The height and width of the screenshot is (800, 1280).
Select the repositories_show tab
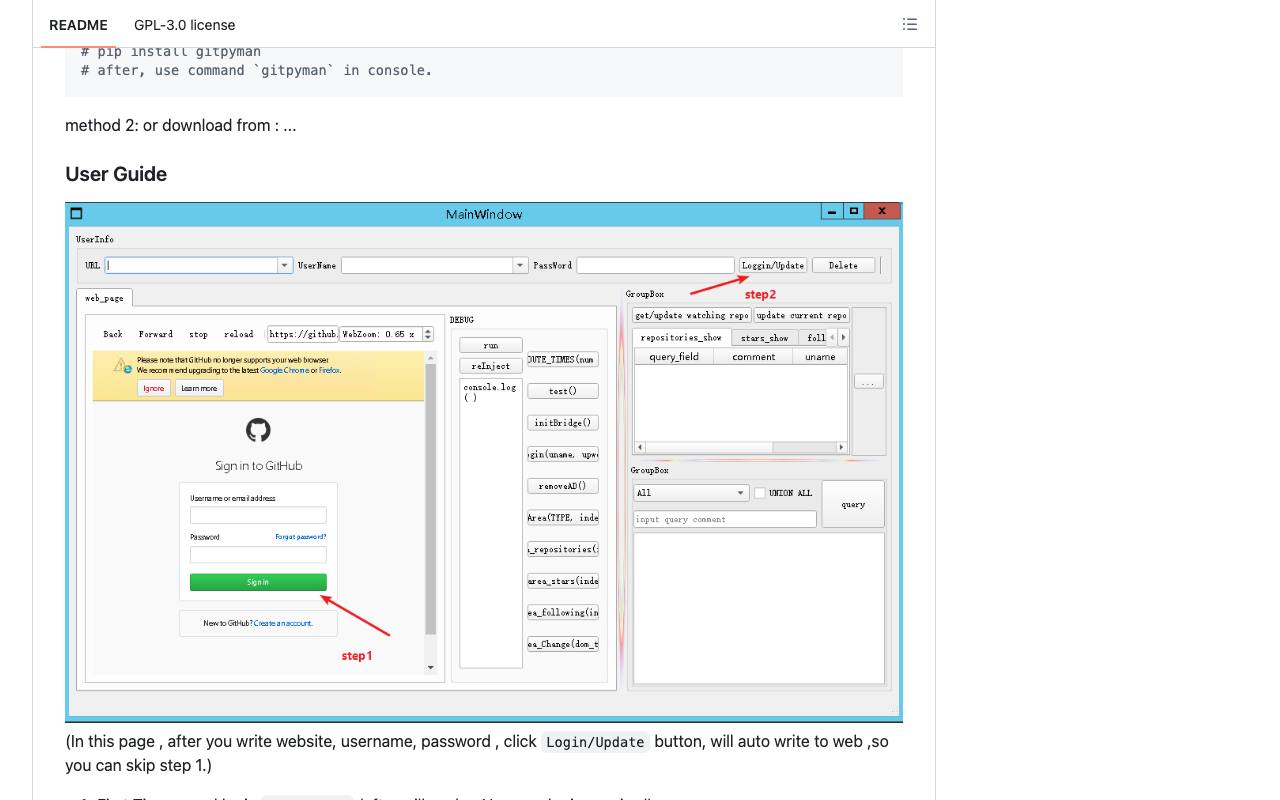(681, 337)
